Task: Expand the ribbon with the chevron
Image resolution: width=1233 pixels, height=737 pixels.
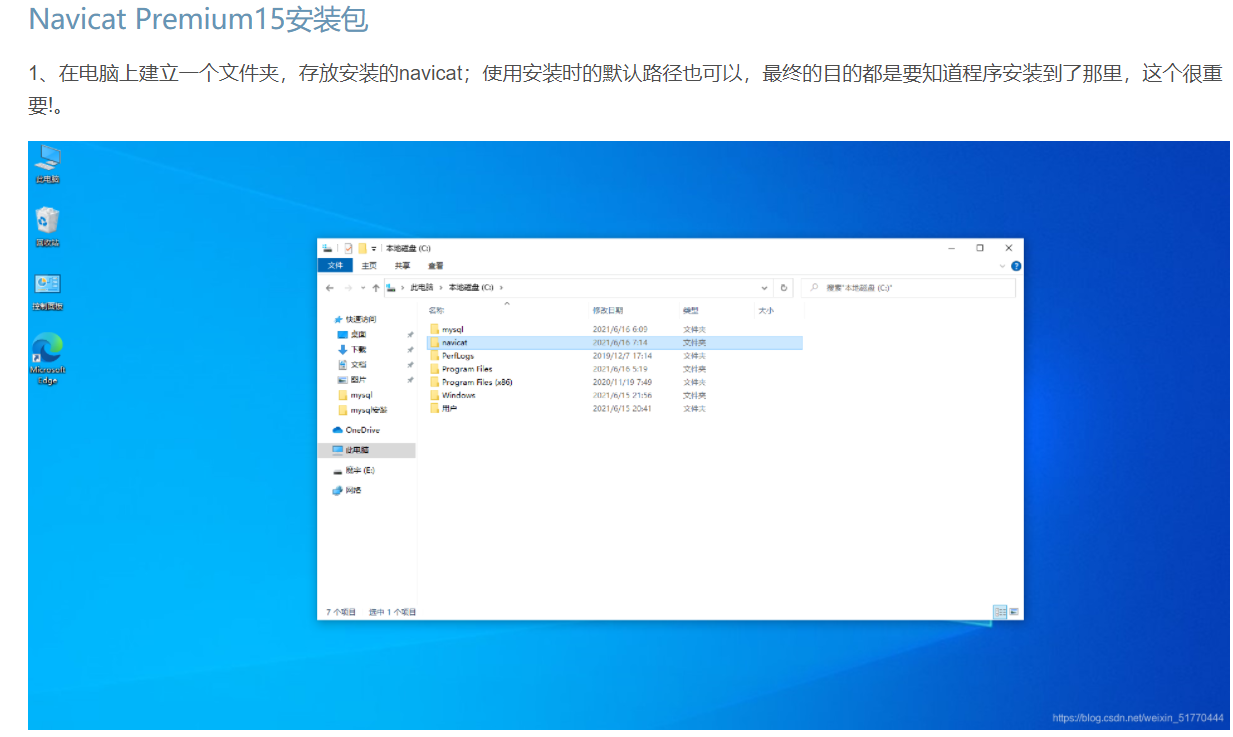Action: point(1003,266)
